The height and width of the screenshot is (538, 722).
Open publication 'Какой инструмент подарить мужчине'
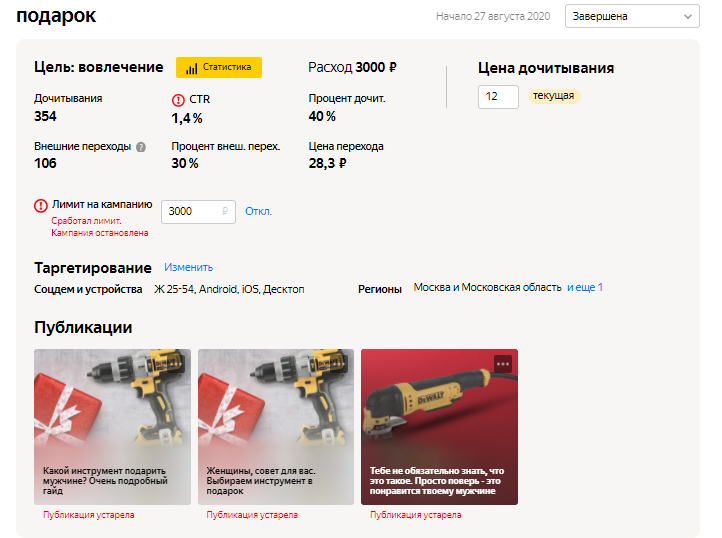[x=112, y=427]
